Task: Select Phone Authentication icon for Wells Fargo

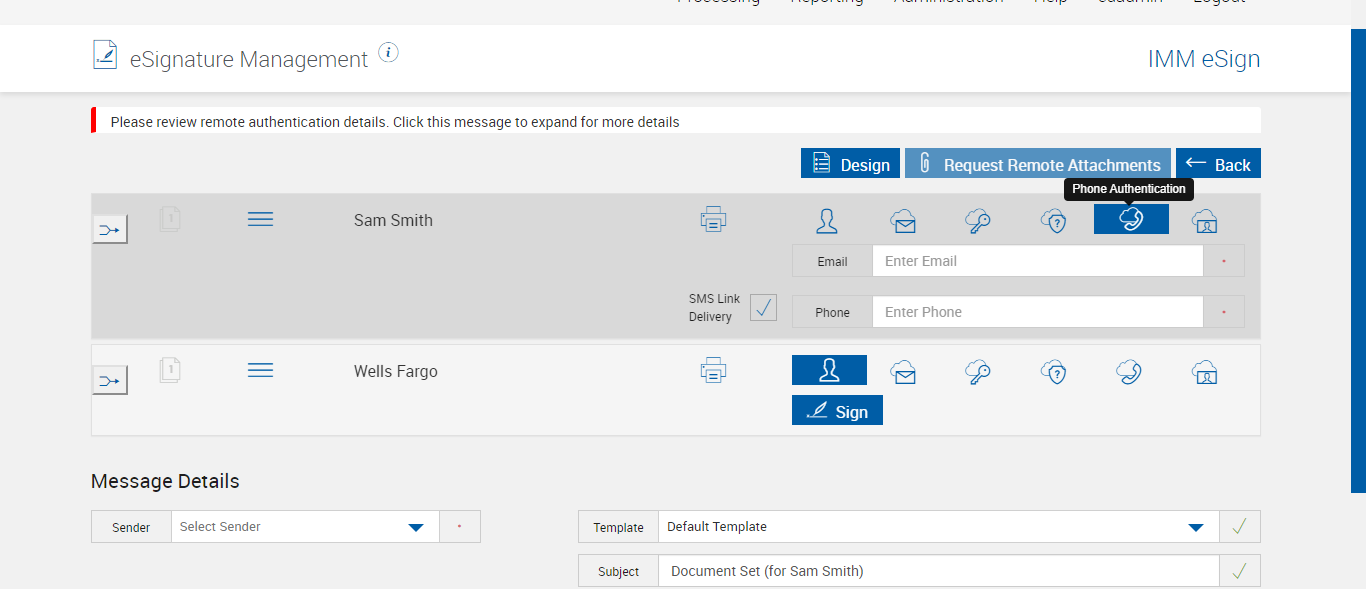Action: pyautogui.click(x=1129, y=373)
